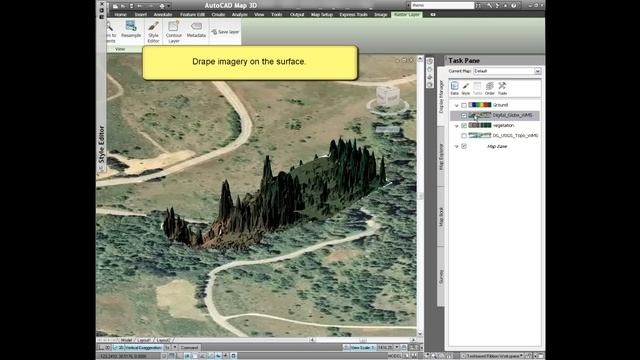Open the Image ribbon tab
Viewport: 640px width, 360px height.
click(x=381, y=15)
